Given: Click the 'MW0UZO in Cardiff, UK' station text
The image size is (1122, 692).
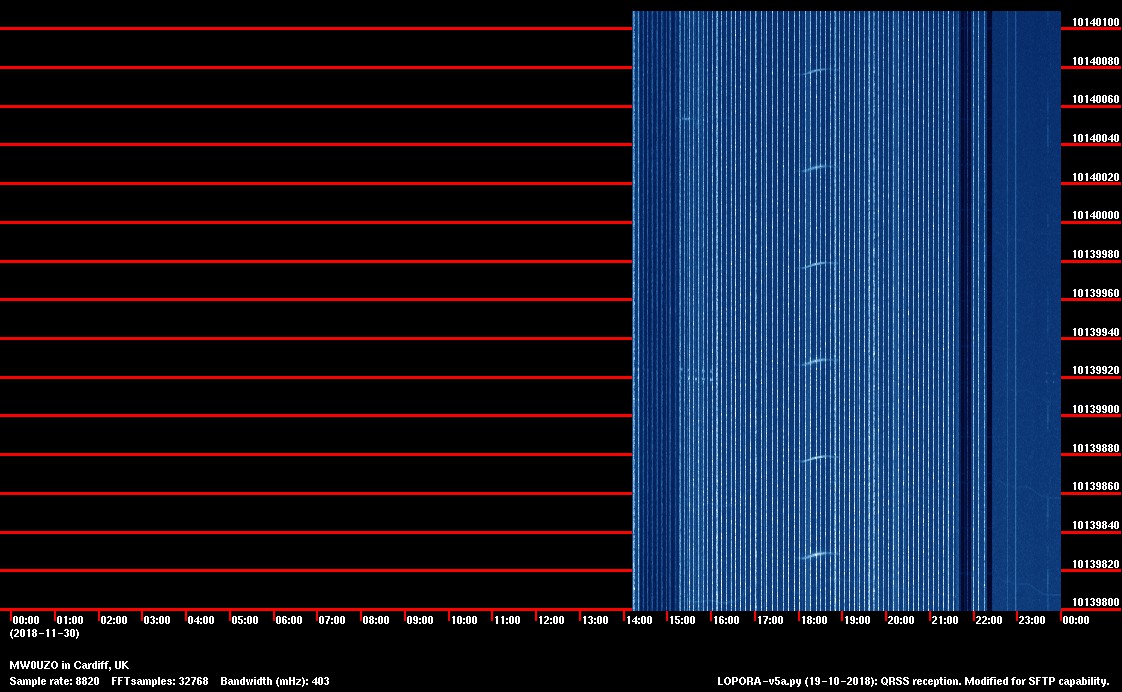Looking at the screenshot, I should 69,665.
